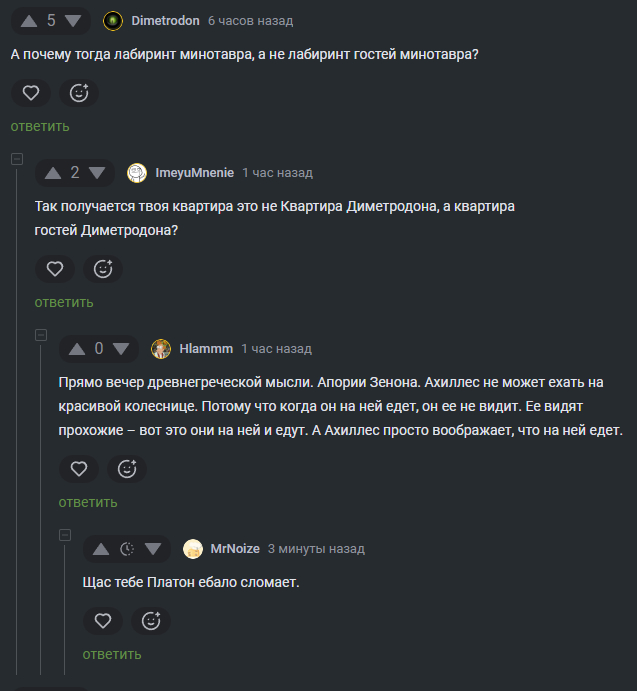This screenshot has width=637, height=691.
Task: Open ImeyuMnenie's profile avatar
Action: point(137,172)
